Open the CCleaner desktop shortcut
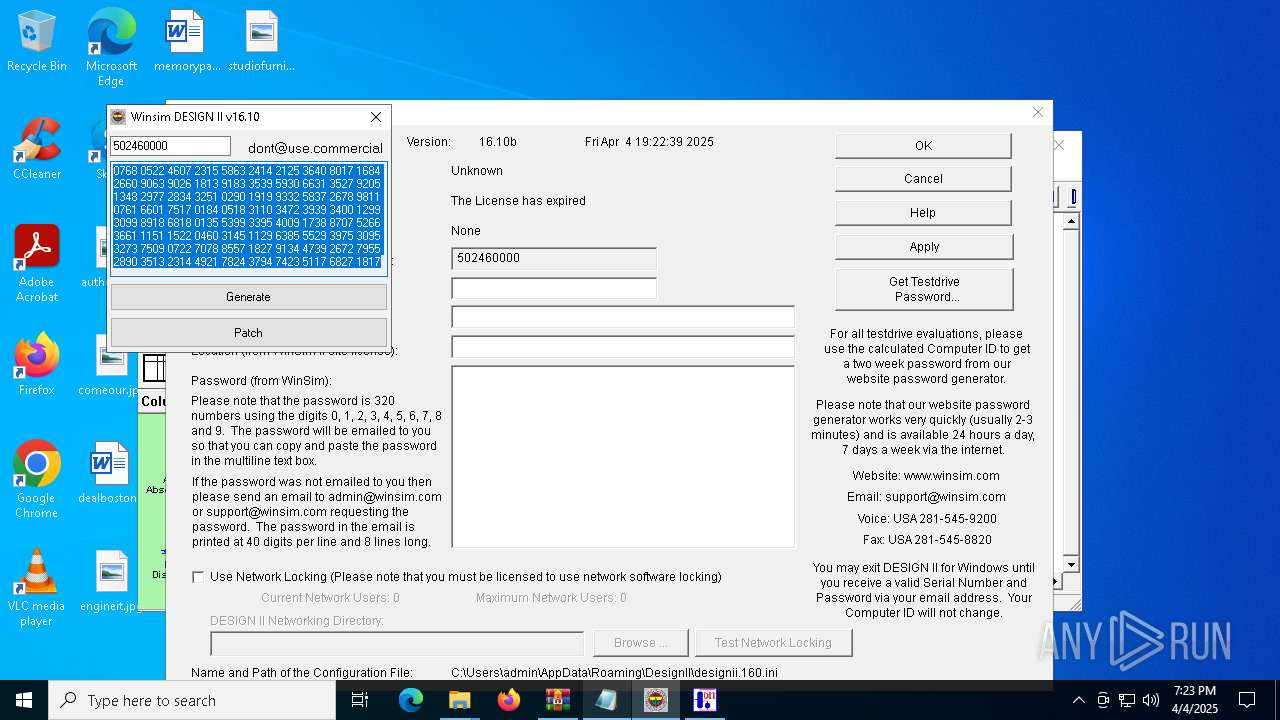1280x720 pixels. tap(37, 148)
